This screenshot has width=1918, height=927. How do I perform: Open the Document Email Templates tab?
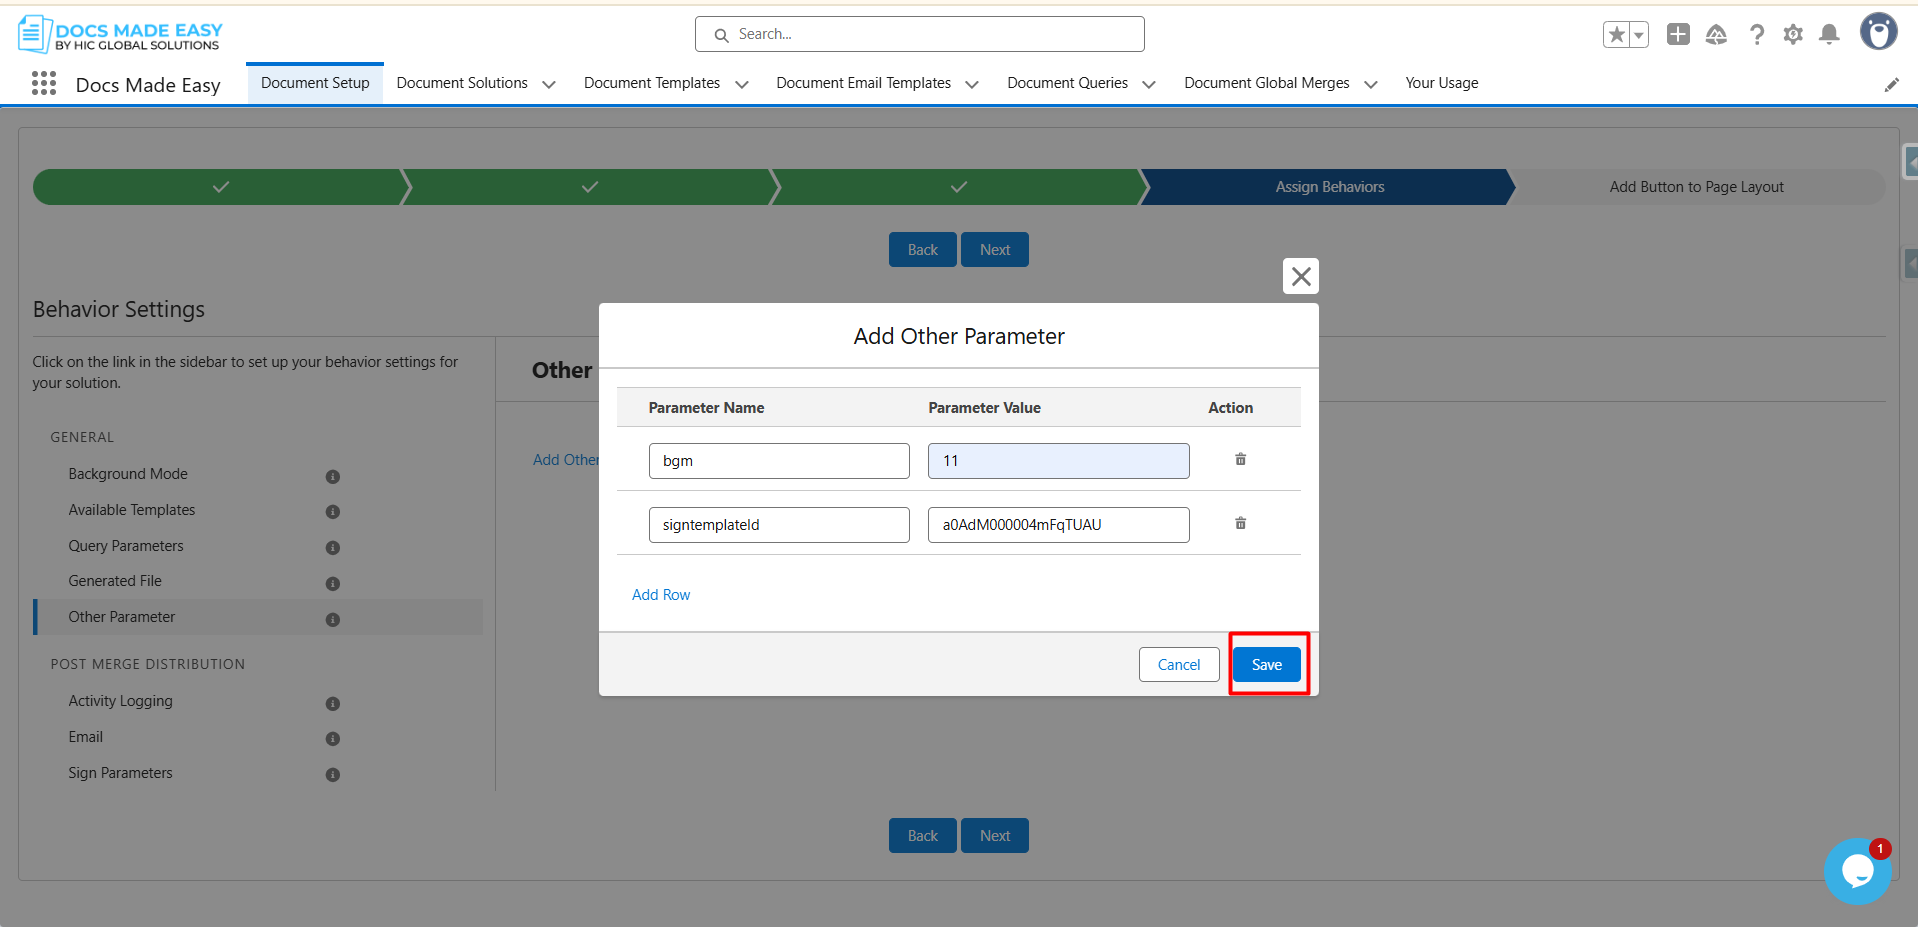pos(864,83)
